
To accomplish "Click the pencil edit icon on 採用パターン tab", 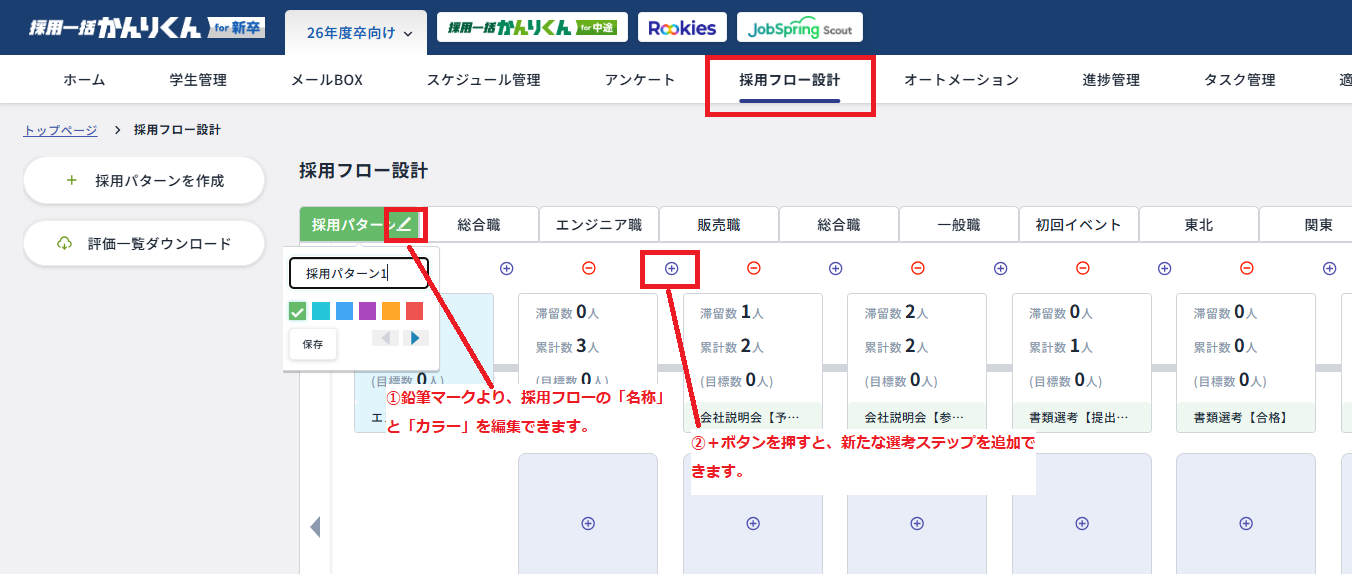I will click(404, 225).
